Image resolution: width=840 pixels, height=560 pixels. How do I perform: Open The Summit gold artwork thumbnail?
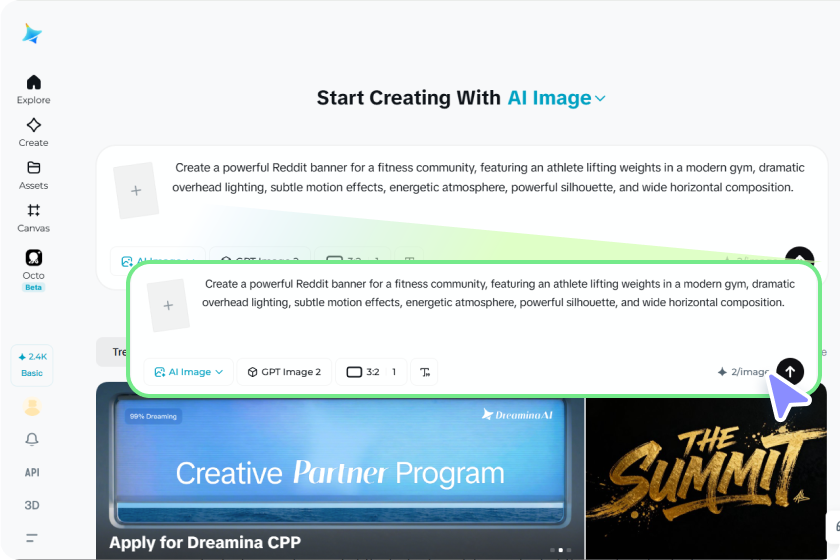click(x=706, y=479)
